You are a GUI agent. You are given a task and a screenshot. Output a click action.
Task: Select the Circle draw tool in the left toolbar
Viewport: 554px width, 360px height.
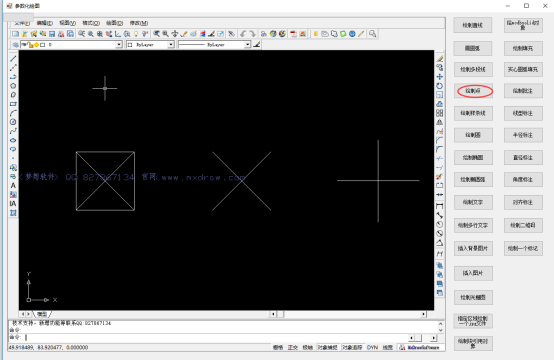(13, 122)
